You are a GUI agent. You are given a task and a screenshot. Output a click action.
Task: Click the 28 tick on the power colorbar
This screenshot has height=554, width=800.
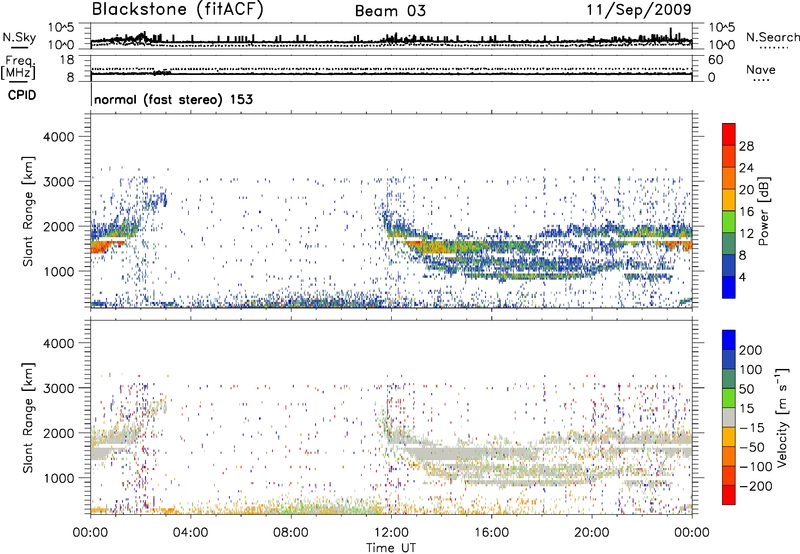point(746,146)
